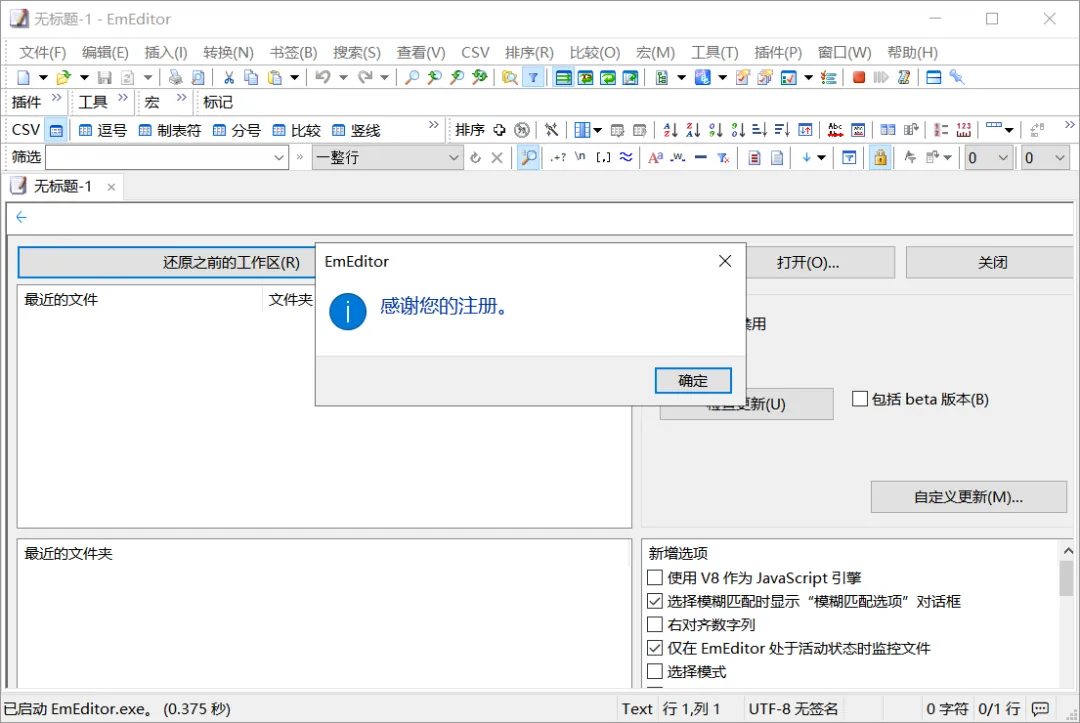Click the red Record macro icon
The image size is (1080, 723).
859,77
